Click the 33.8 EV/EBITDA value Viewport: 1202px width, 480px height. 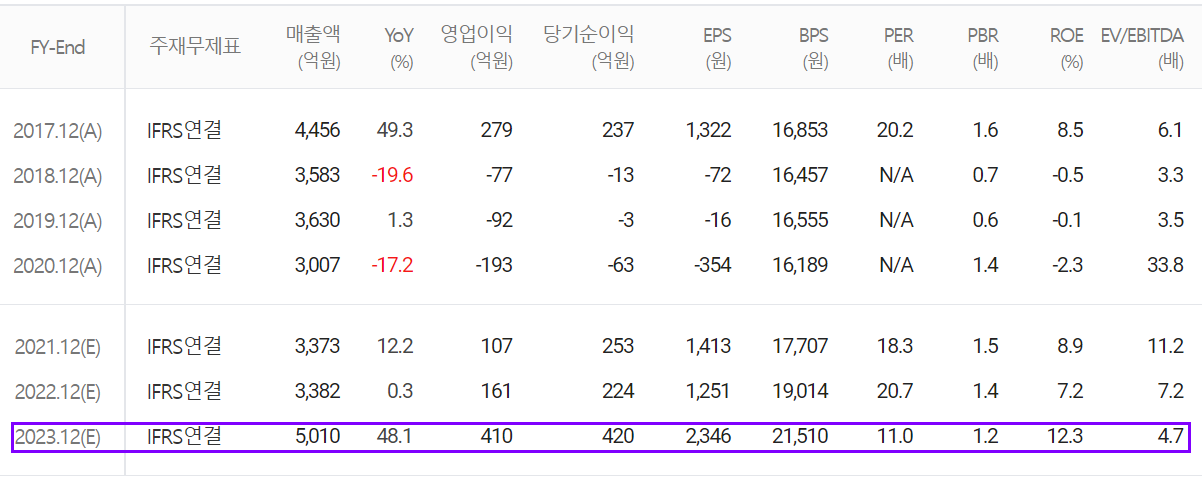[1167, 265]
